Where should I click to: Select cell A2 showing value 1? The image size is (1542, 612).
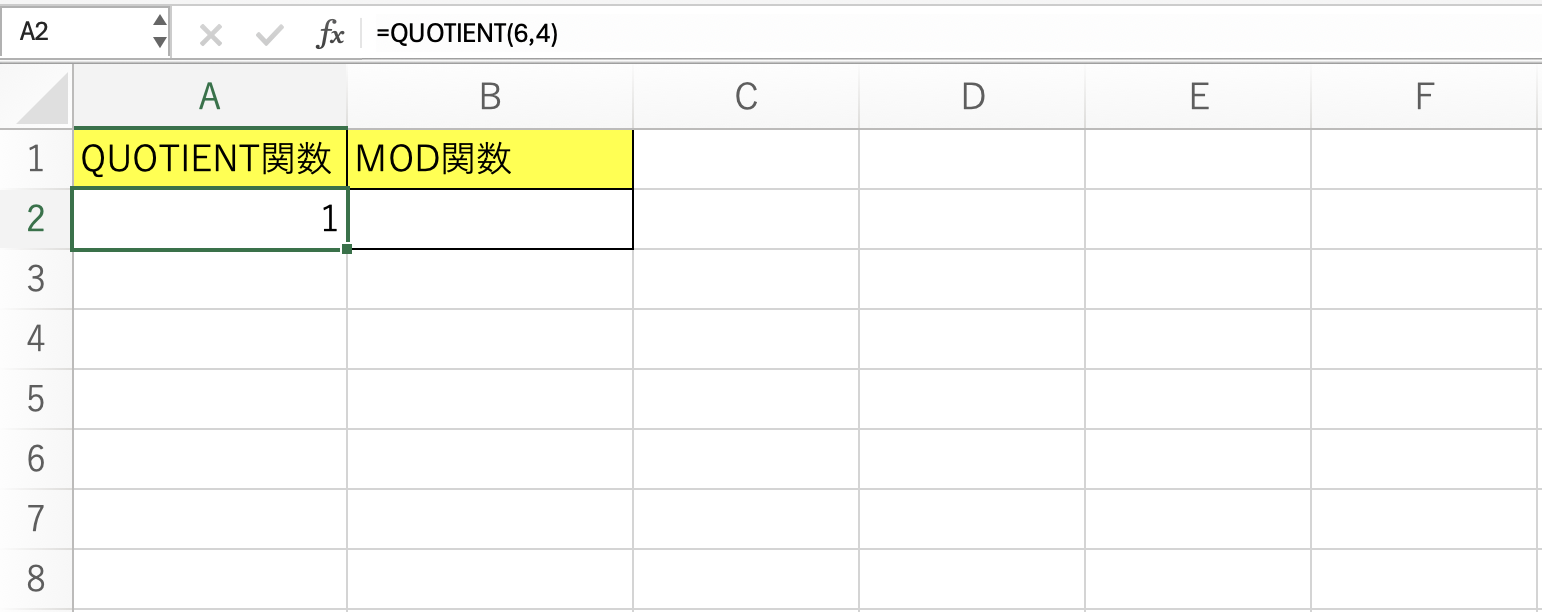(x=209, y=218)
